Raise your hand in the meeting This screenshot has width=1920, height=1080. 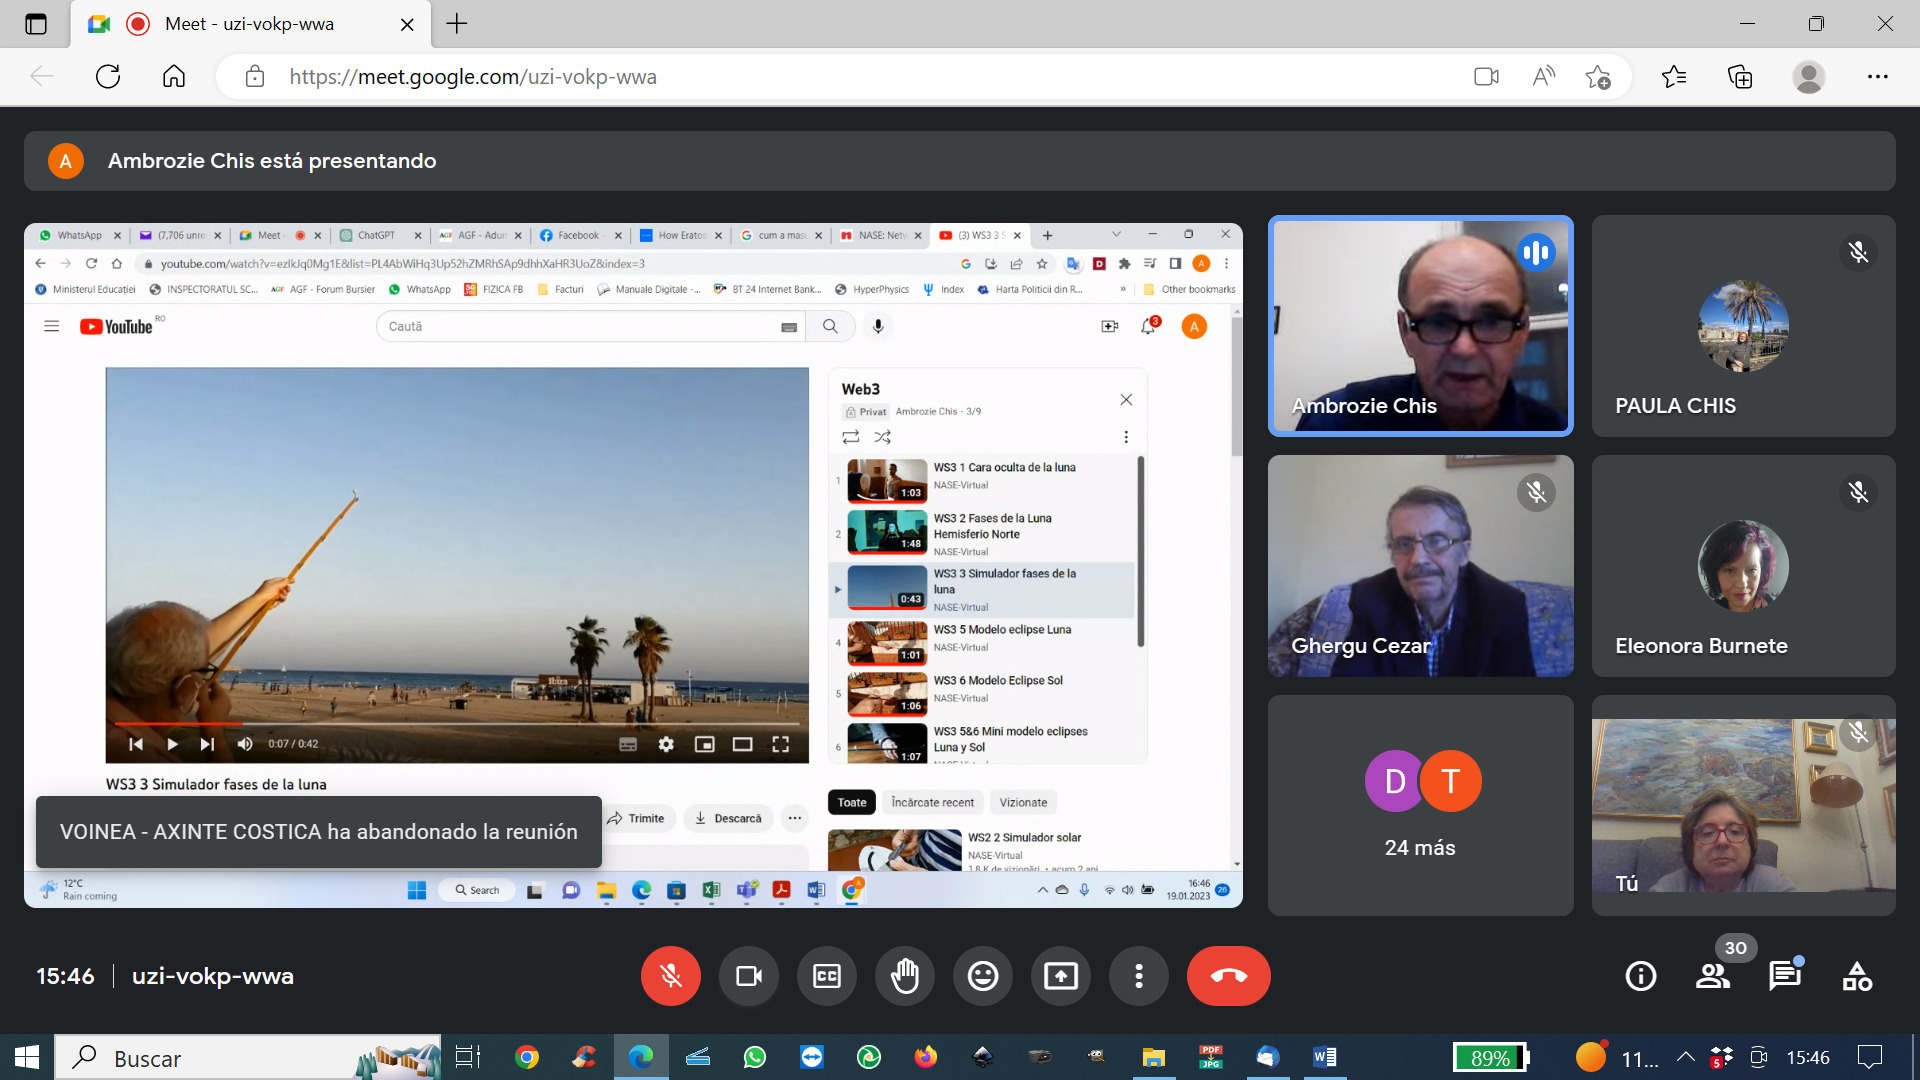(905, 976)
